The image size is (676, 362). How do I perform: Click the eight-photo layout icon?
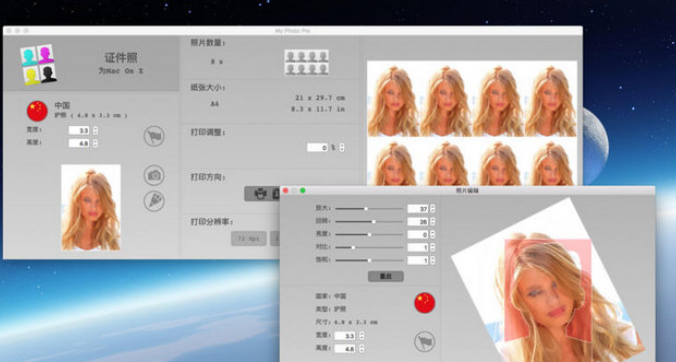click(x=307, y=62)
